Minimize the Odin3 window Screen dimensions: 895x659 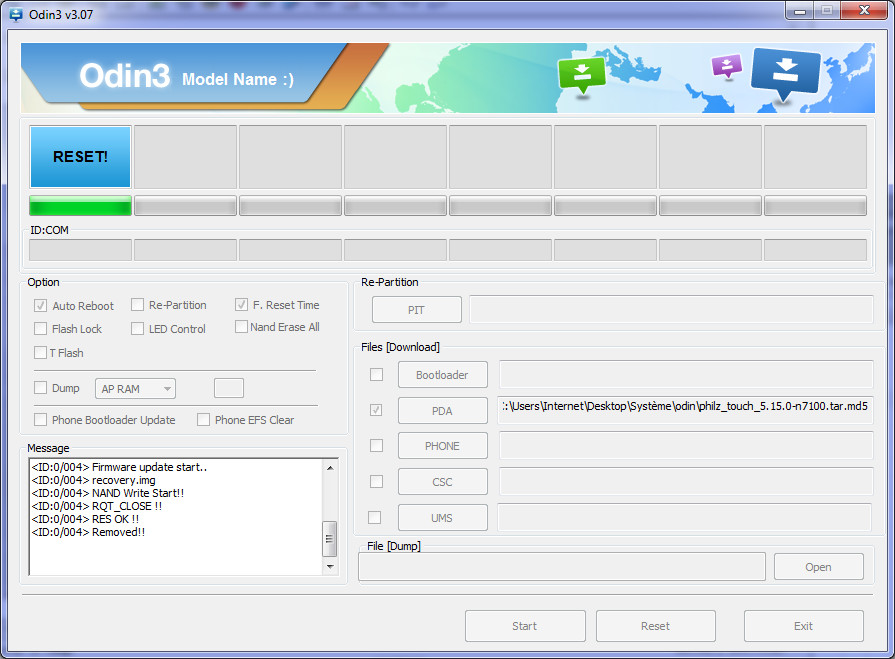[800, 11]
